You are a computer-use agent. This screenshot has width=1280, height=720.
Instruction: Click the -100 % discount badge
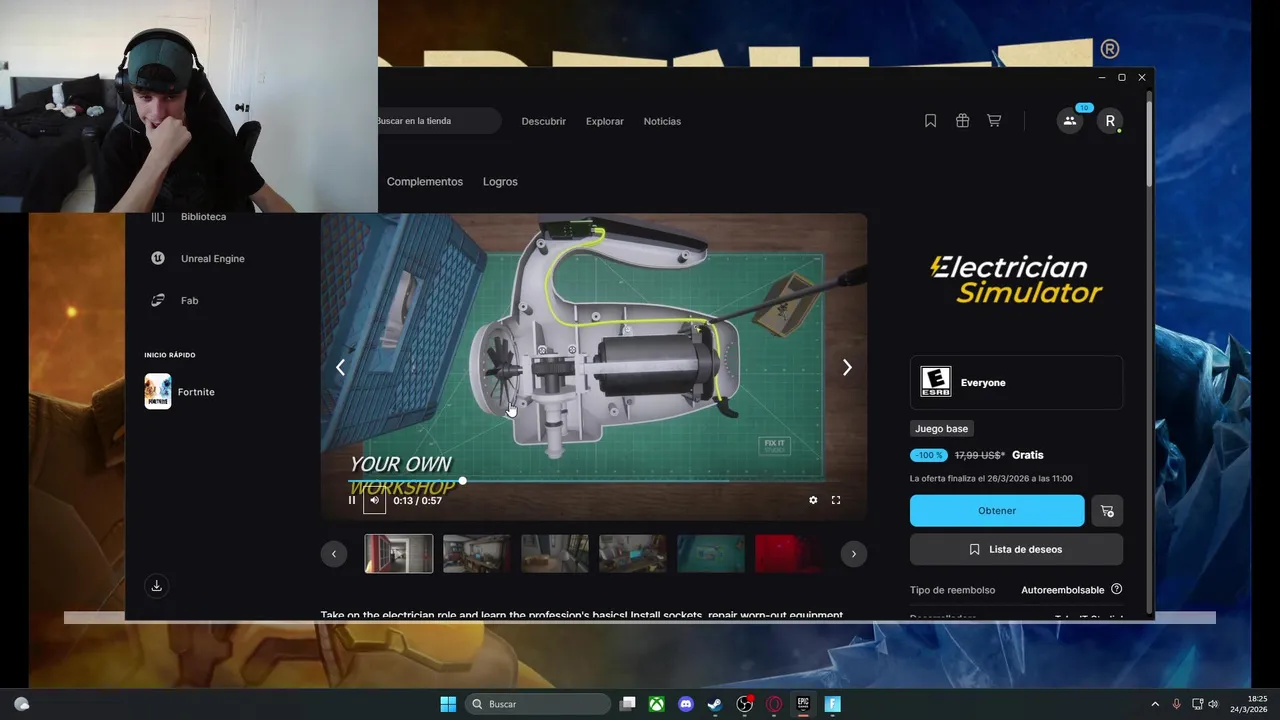(x=929, y=455)
